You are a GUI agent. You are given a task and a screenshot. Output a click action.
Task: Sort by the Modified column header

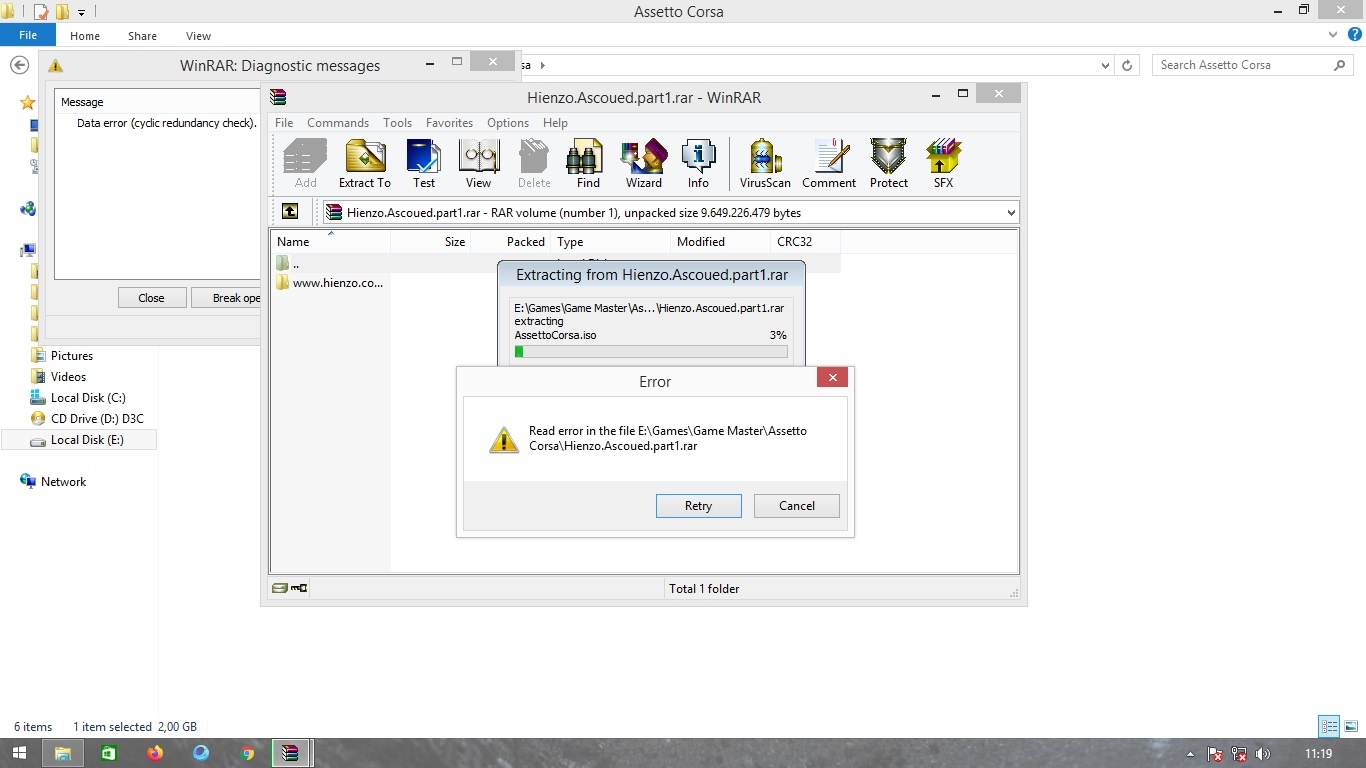click(x=720, y=242)
